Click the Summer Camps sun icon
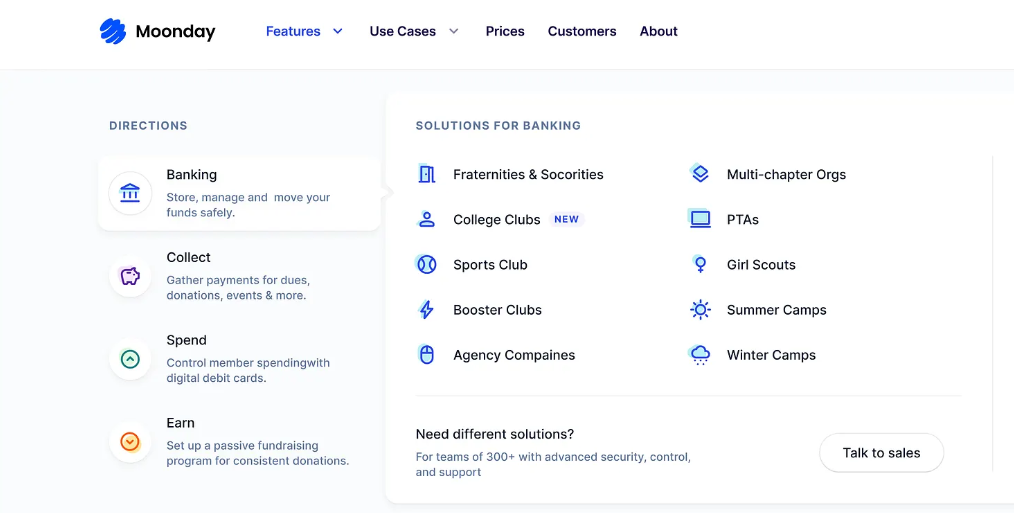Image resolution: width=1014 pixels, height=513 pixels. (701, 310)
